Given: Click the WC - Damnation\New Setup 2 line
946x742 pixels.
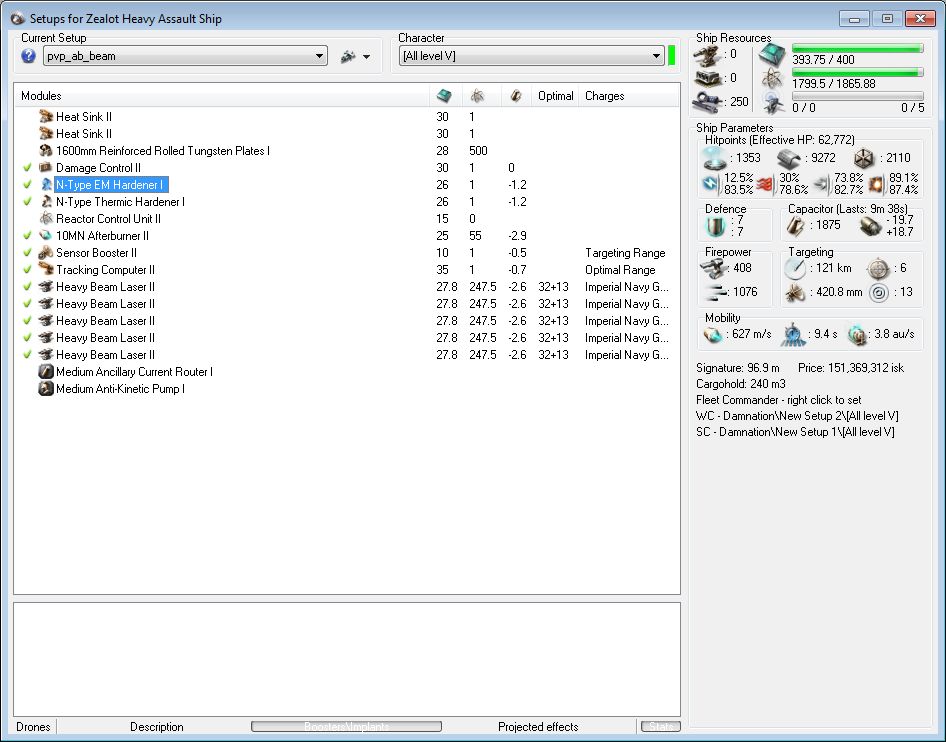Looking at the screenshot, I should click(x=797, y=416).
